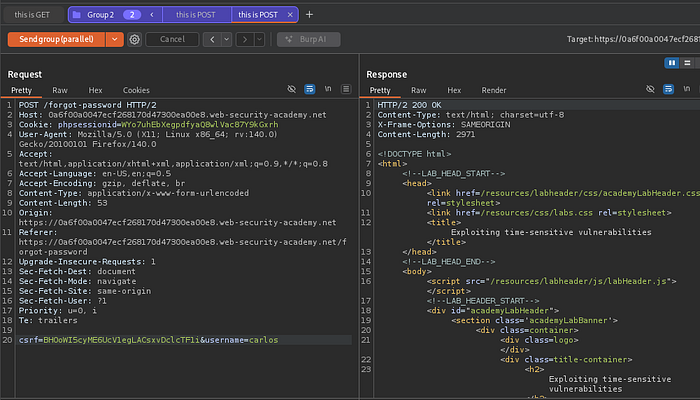Viewport: 700px width, 400px height.
Task: Select Response Pretty tab
Action: 380,90
